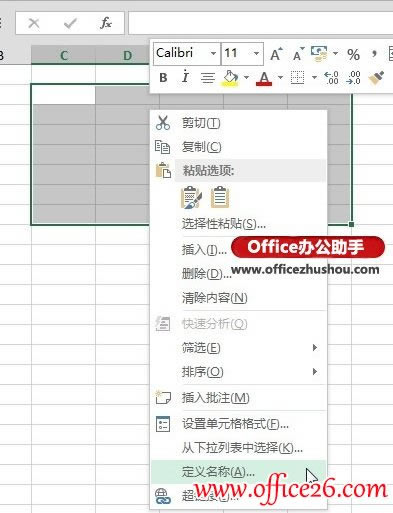This screenshot has width=393, height=513.
Task: Select 清除内容(N) menu entry
Action: point(238,298)
